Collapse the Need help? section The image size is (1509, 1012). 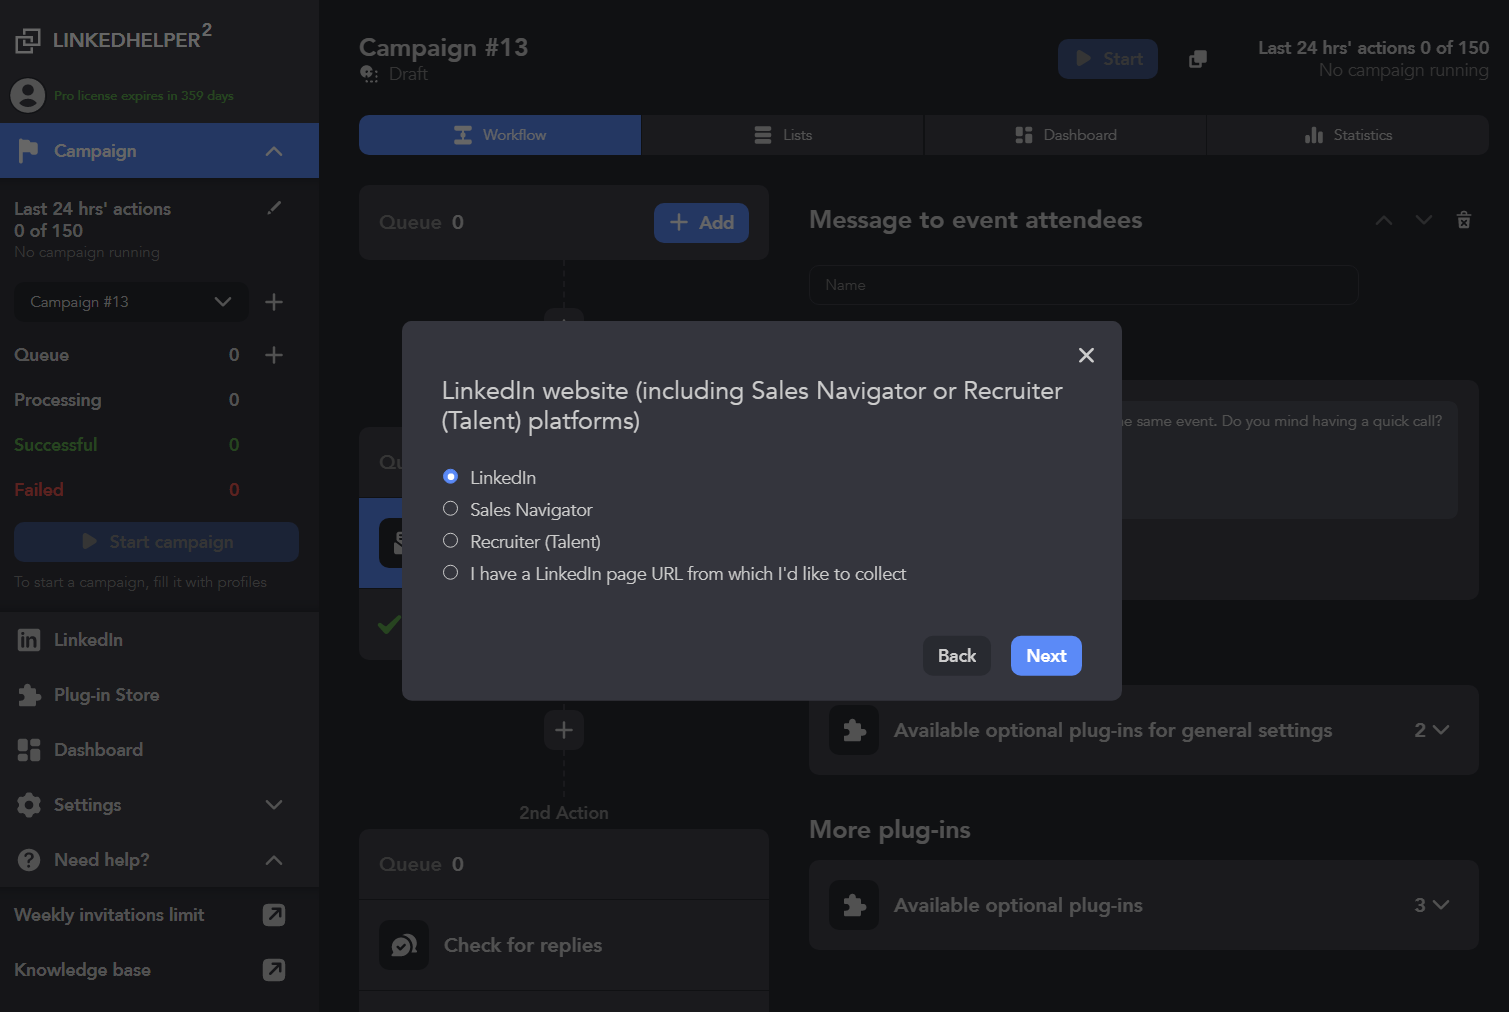(274, 860)
